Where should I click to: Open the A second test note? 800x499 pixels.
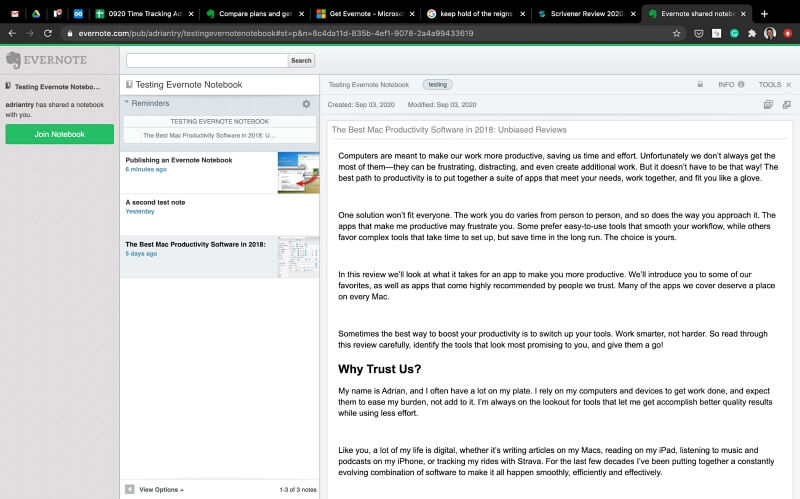pos(220,215)
